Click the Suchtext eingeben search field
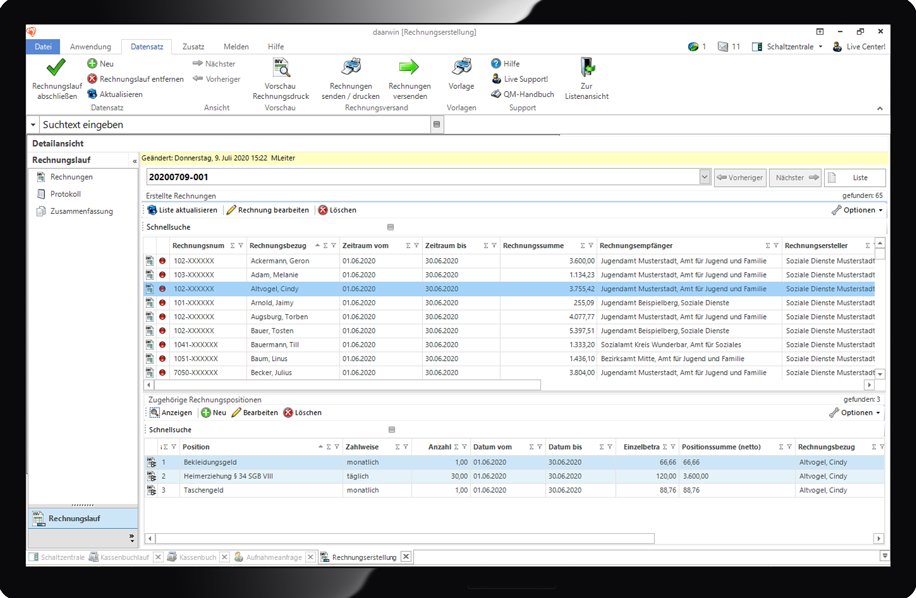 coord(234,125)
